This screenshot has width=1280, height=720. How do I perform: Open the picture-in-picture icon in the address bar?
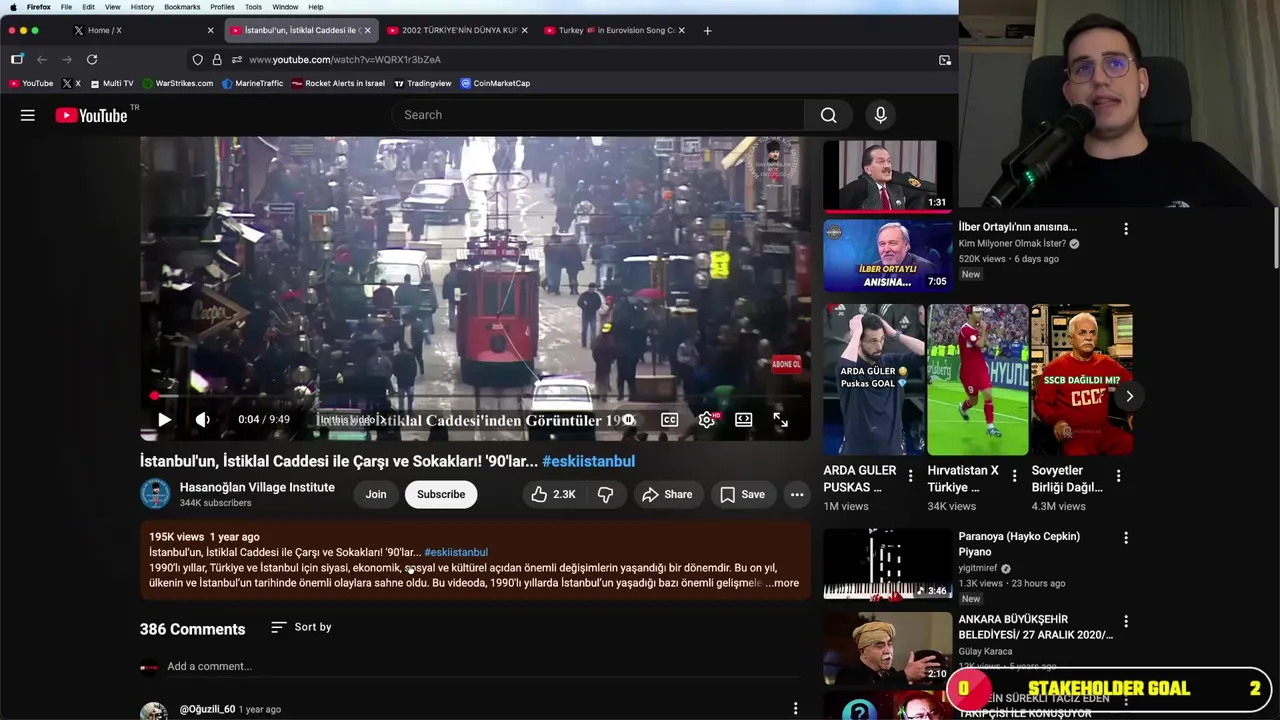coord(945,60)
